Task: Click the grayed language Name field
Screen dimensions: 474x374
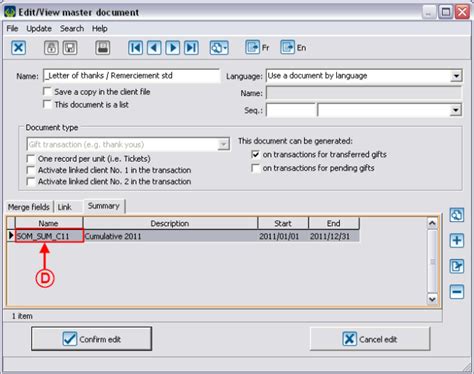Action: (364, 93)
